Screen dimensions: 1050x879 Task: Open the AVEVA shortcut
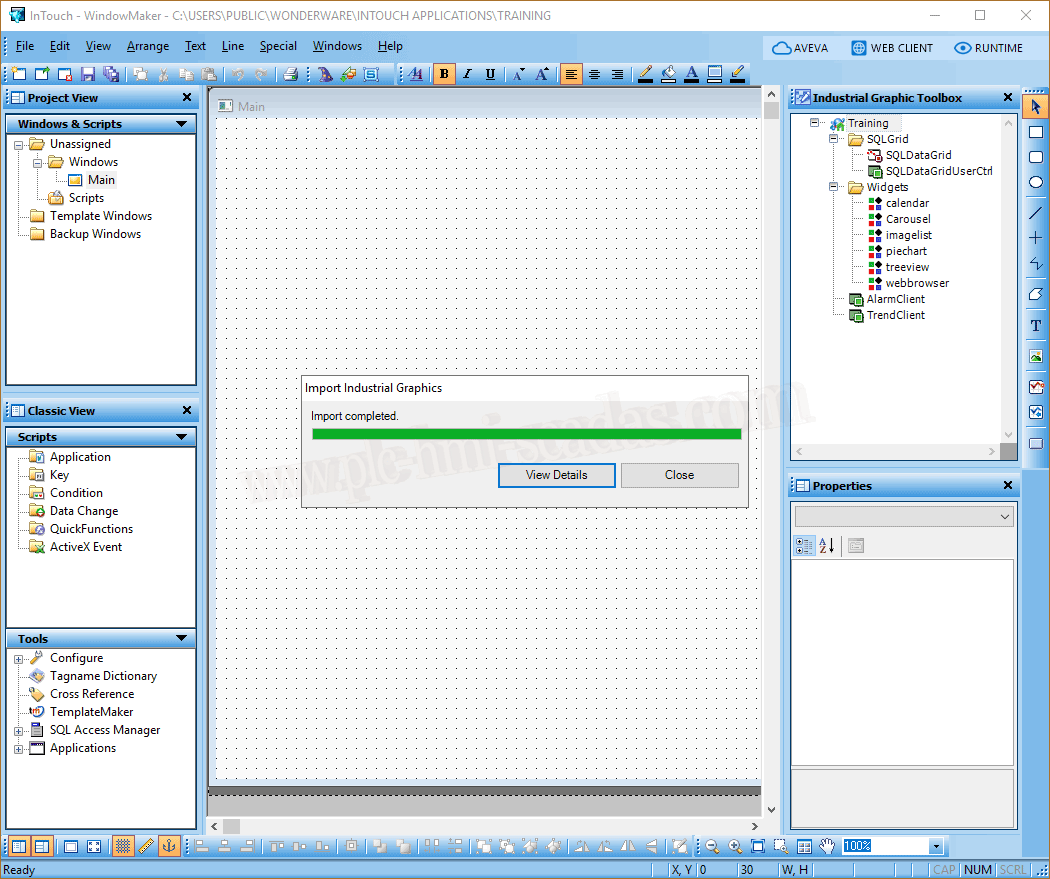pyautogui.click(x=800, y=48)
